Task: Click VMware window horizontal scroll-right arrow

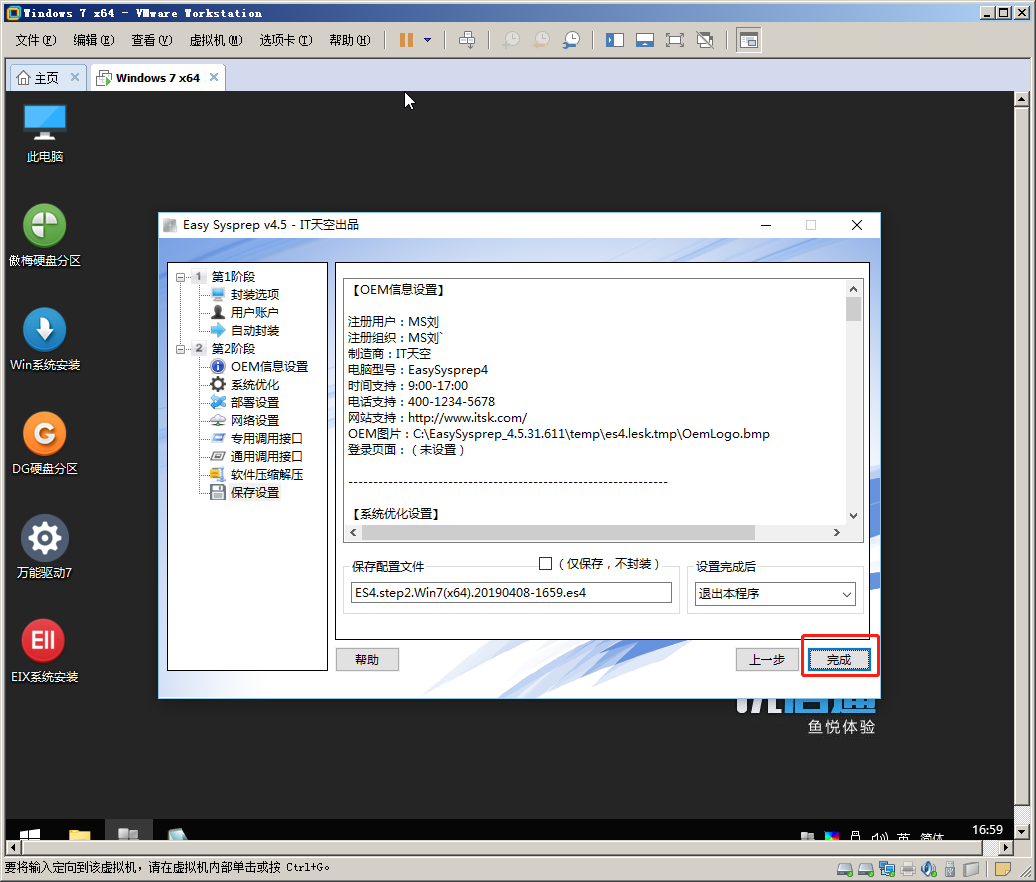Action: click(1005, 848)
